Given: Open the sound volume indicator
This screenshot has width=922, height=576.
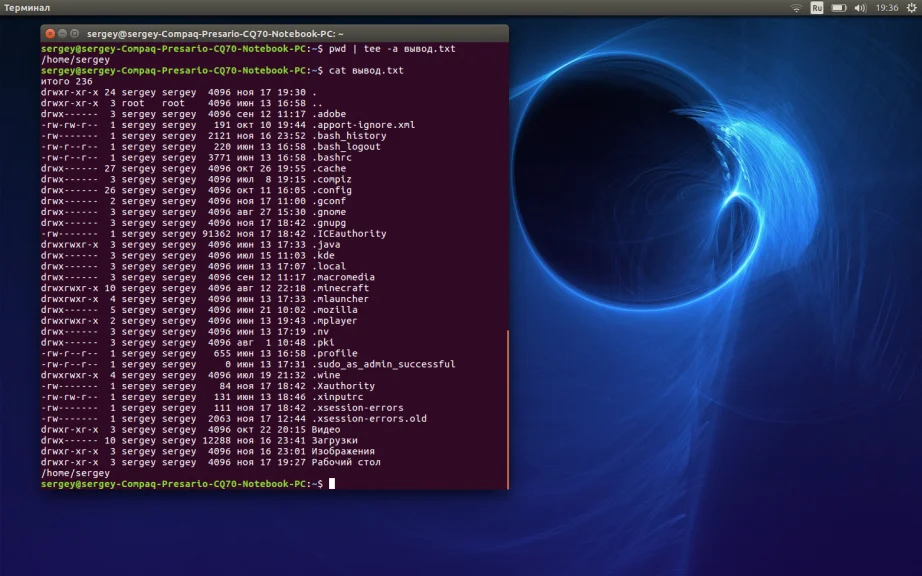Looking at the screenshot, I should (x=862, y=7).
